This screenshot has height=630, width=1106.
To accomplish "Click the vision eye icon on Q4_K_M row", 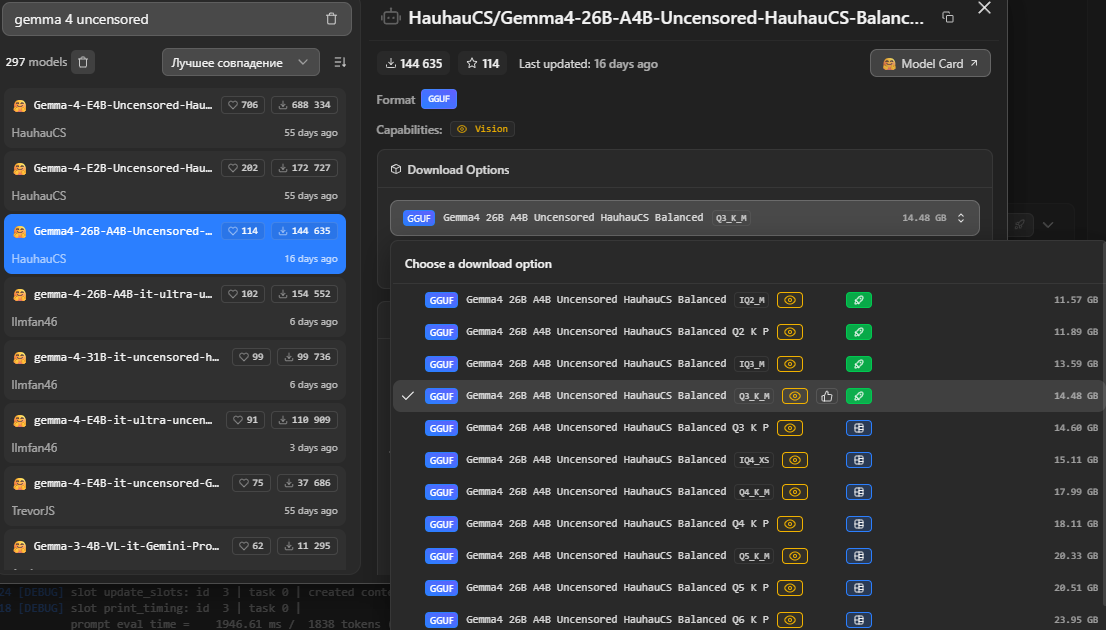I will 794,492.
